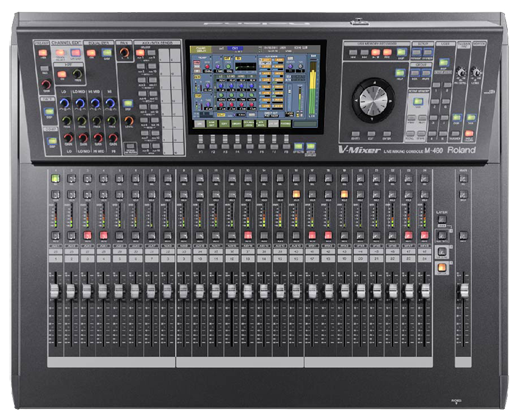Turn off the lit SOLO button on channel 16

(296, 194)
